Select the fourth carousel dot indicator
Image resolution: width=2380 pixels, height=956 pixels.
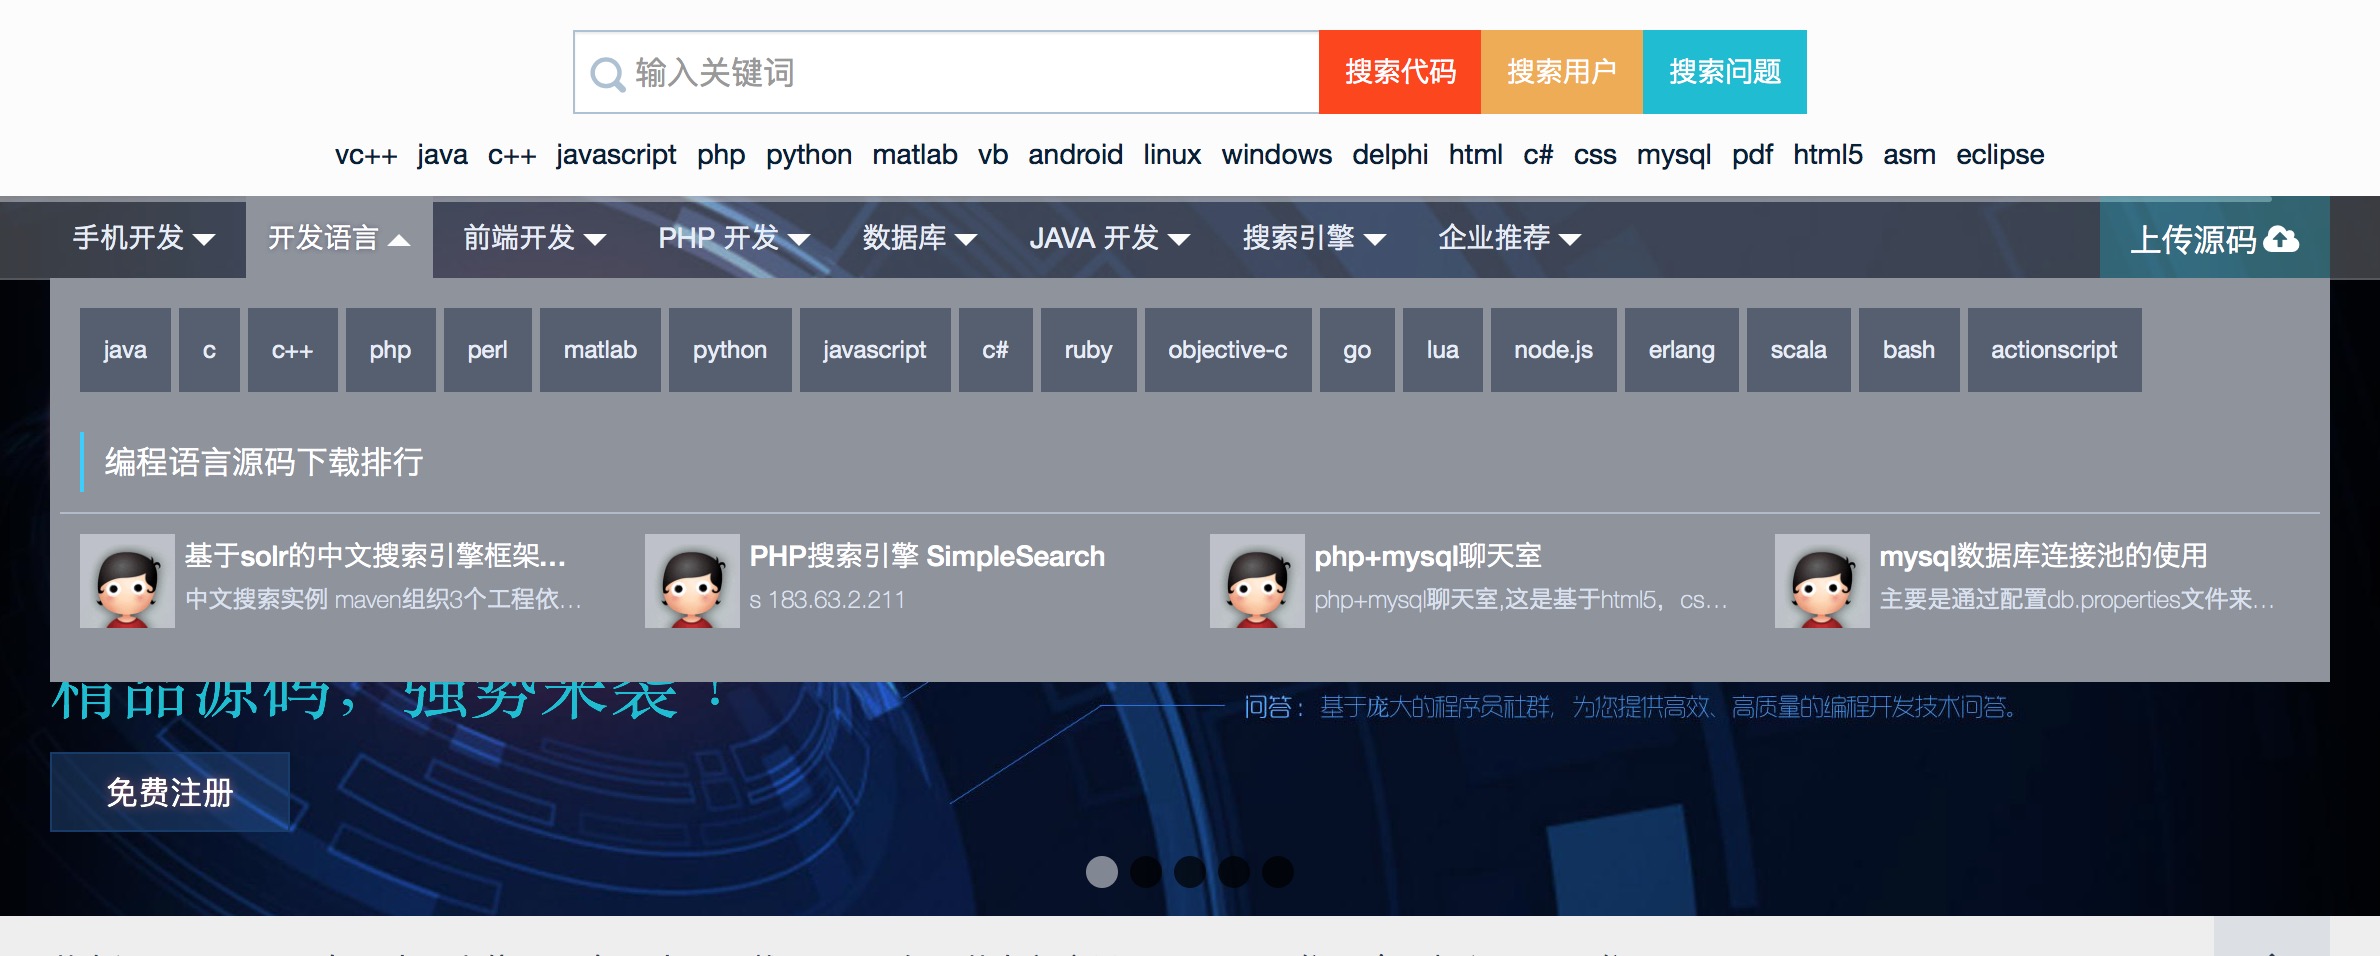1234,872
